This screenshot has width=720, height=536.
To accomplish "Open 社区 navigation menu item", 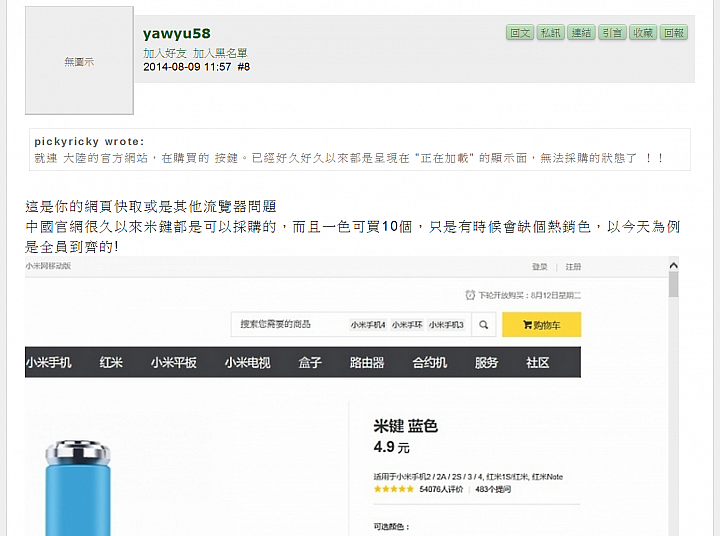I will point(538,362).
